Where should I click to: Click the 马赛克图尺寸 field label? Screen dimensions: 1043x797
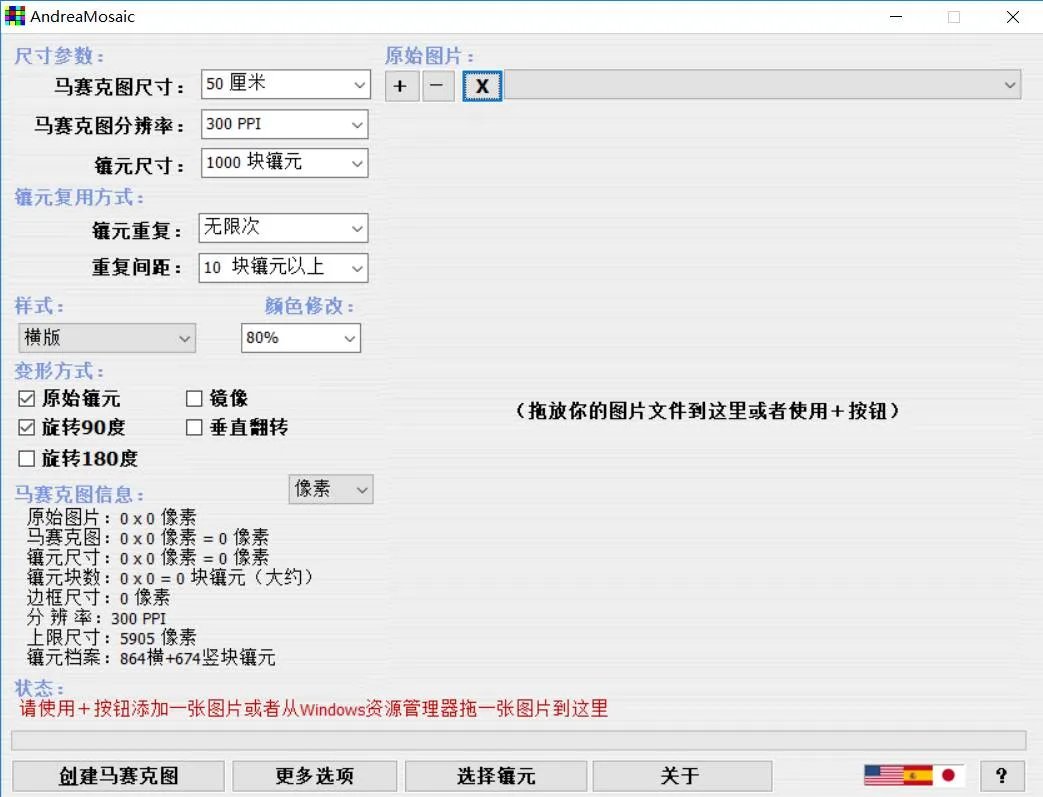[120, 86]
